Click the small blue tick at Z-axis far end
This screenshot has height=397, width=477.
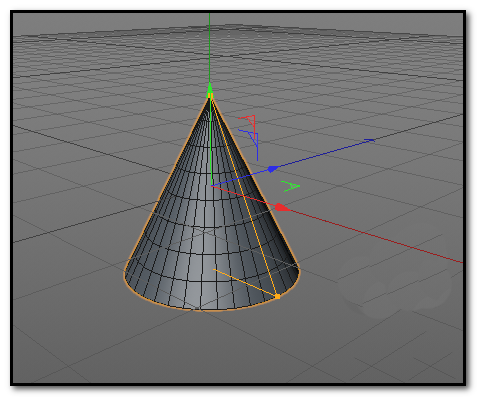369,140
